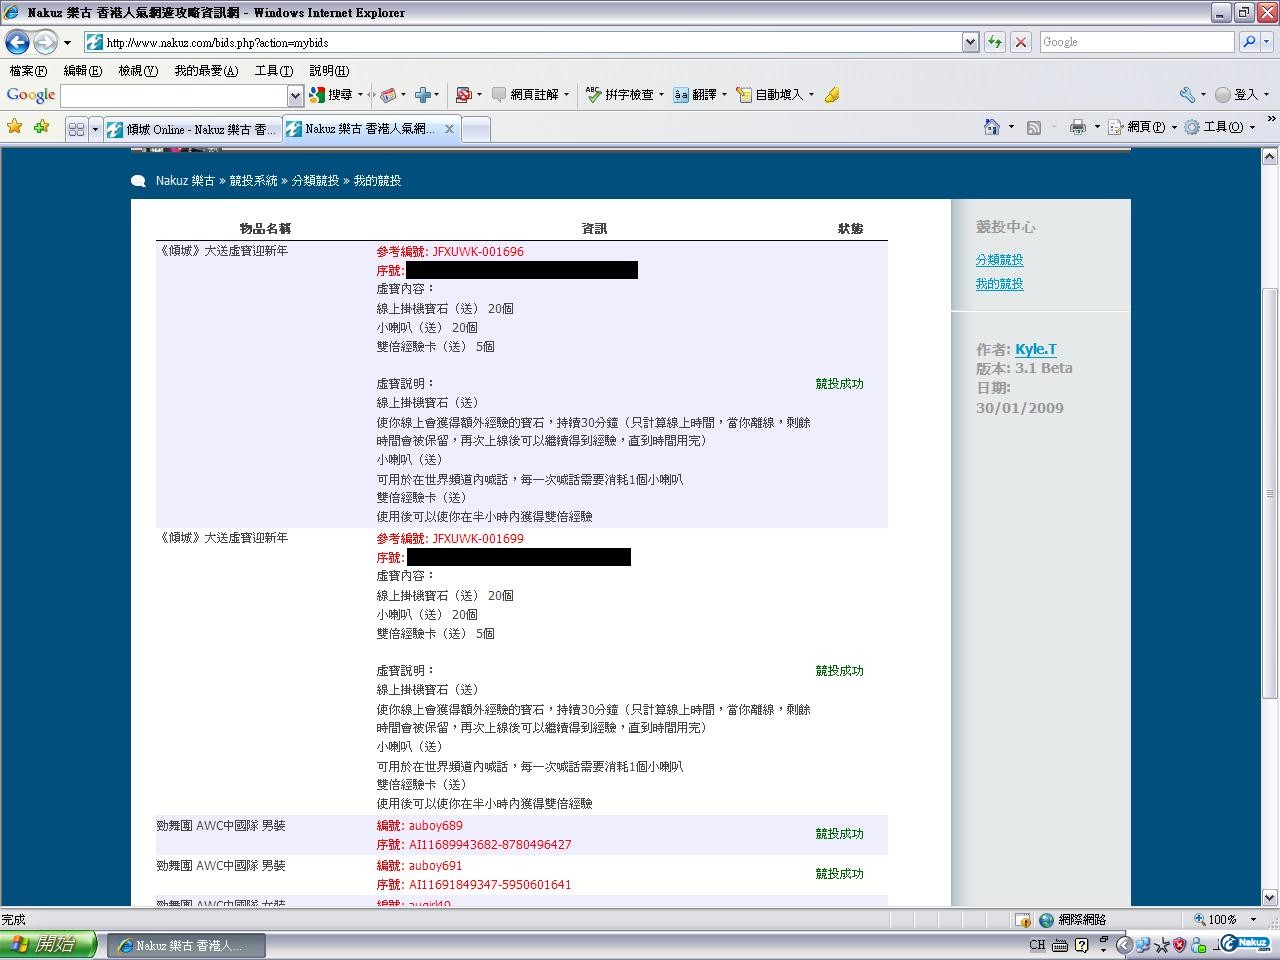Open the Kyle.T author link
This screenshot has width=1280, height=960.
[1036, 349]
